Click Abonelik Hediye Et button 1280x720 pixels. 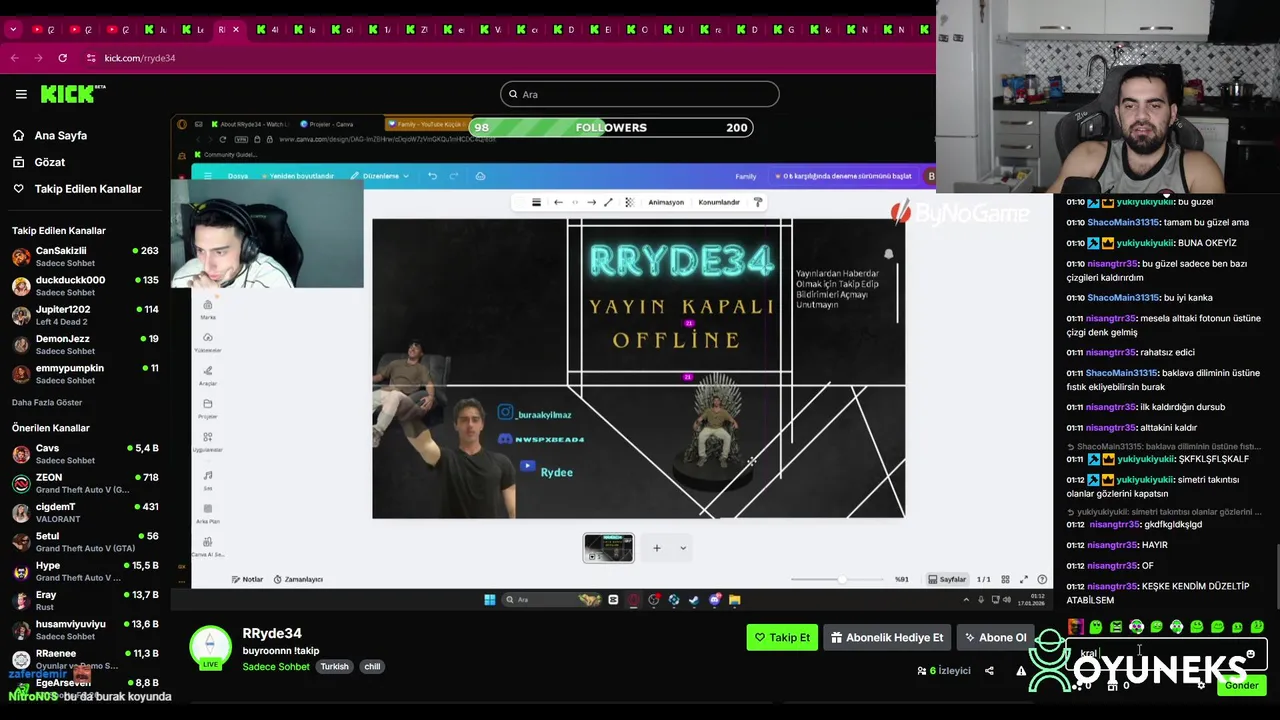point(887,637)
